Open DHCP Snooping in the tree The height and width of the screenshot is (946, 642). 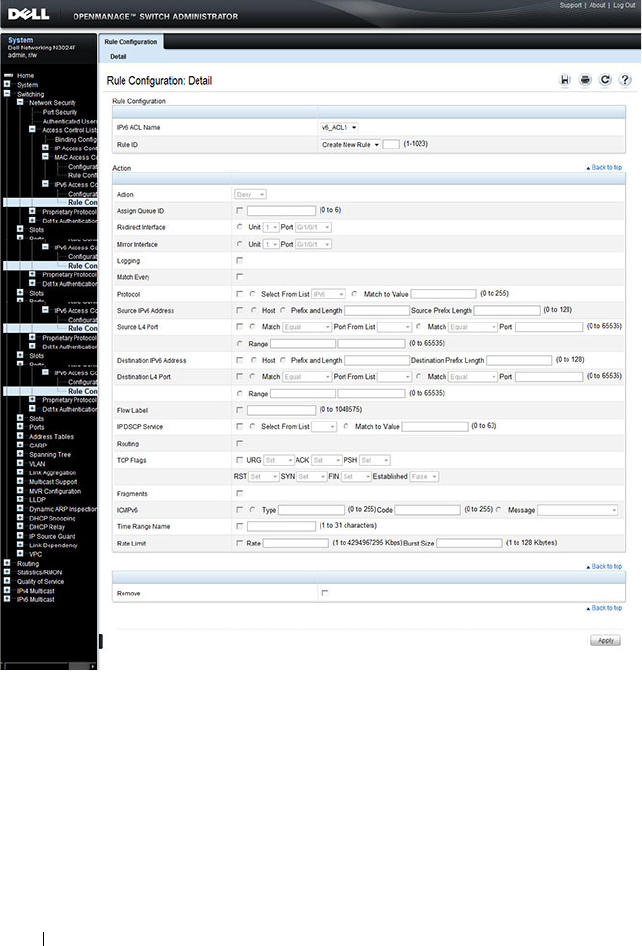point(52,518)
